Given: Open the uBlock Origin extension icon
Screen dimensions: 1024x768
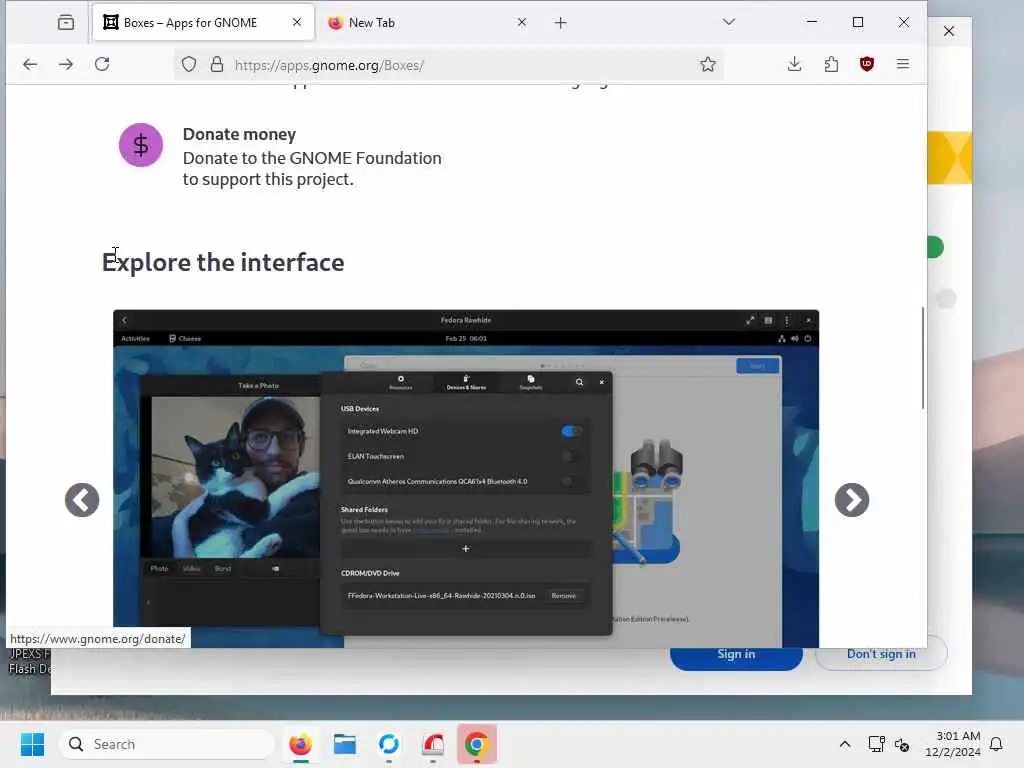Looking at the screenshot, I should (867, 64).
